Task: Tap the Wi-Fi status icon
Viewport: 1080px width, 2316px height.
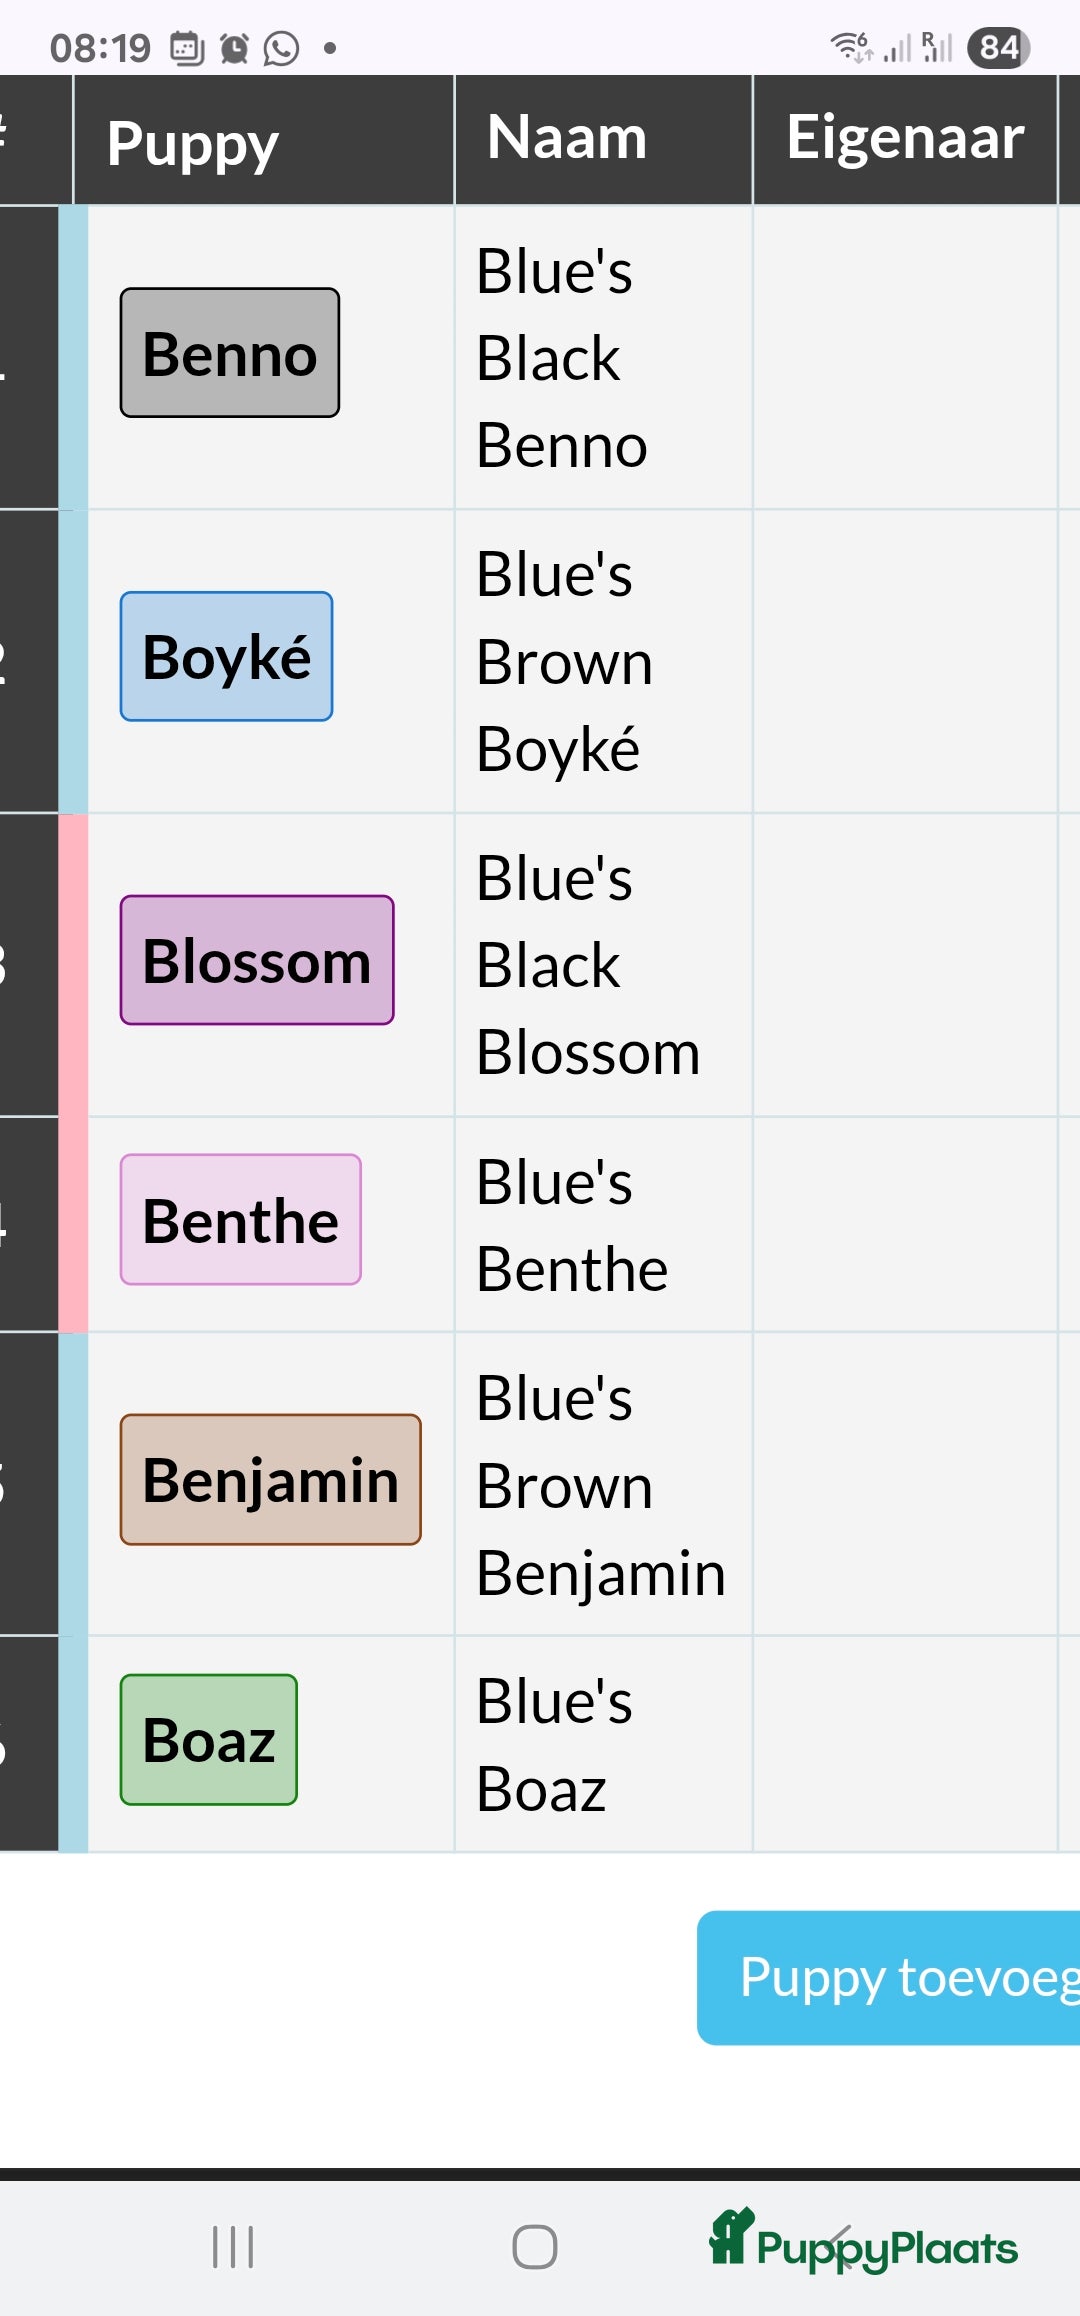Action: pos(851,46)
